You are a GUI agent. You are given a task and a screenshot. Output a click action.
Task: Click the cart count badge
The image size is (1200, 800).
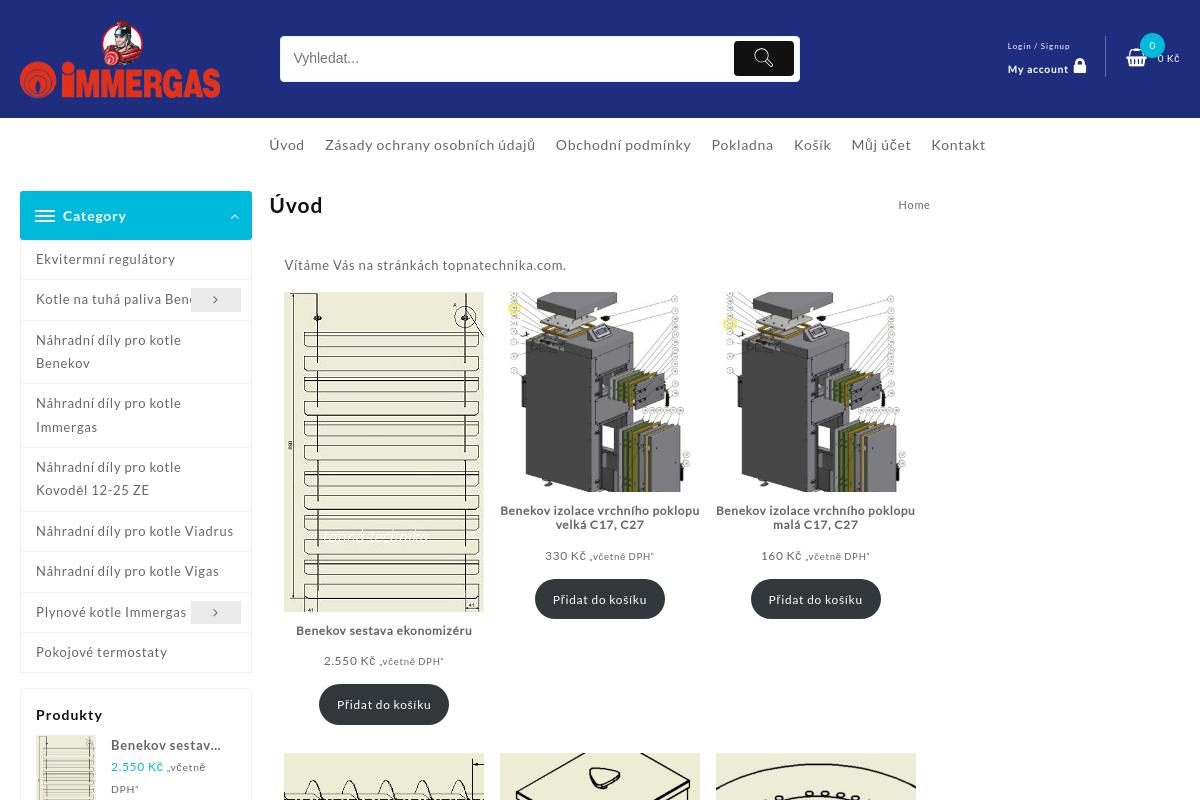1152,45
